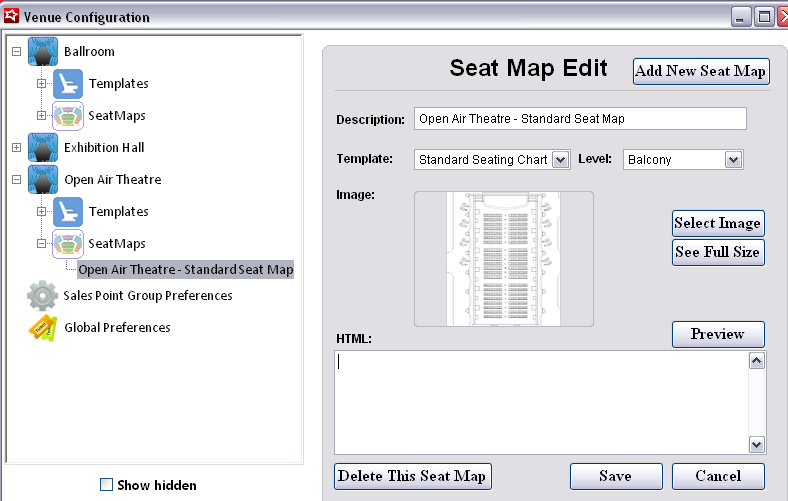Image resolution: width=788 pixels, height=501 pixels.
Task: Click the seat map image thumbnail
Action: tap(504, 259)
